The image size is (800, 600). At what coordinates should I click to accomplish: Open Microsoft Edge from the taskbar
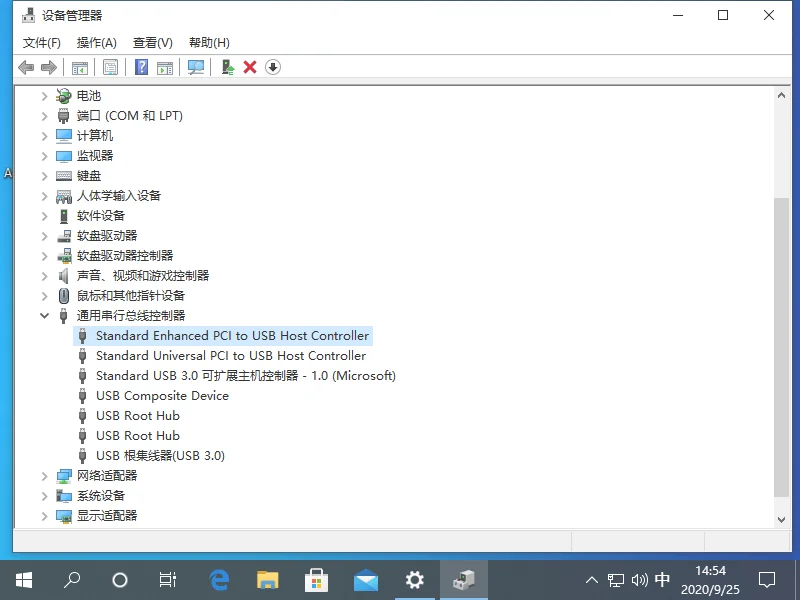click(219, 580)
